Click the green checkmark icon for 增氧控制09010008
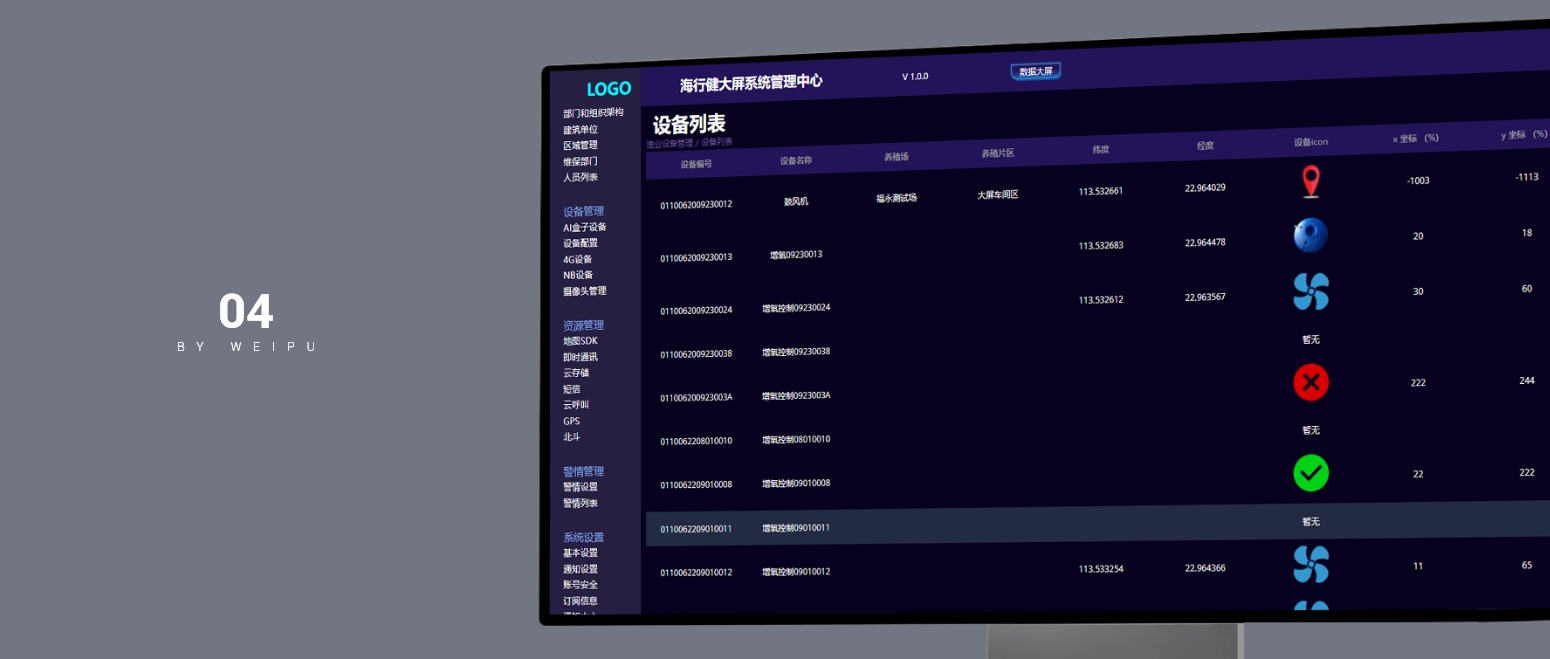 (1311, 472)
